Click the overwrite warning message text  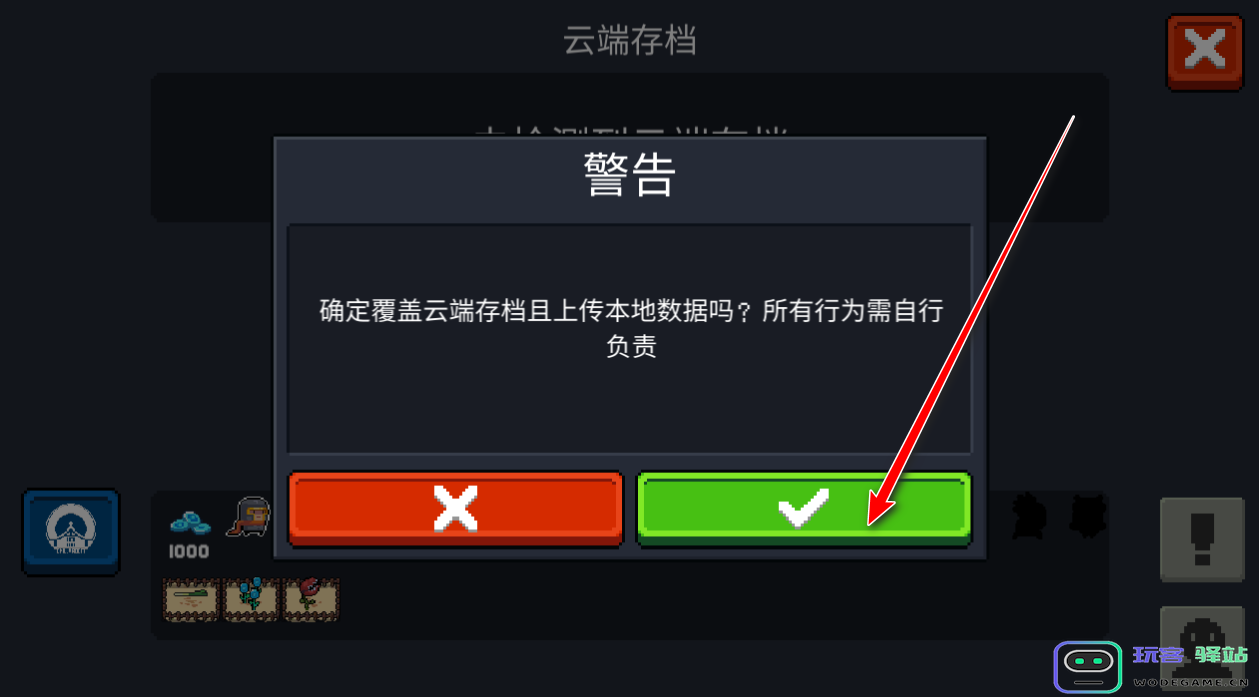[x=631, y=329]
